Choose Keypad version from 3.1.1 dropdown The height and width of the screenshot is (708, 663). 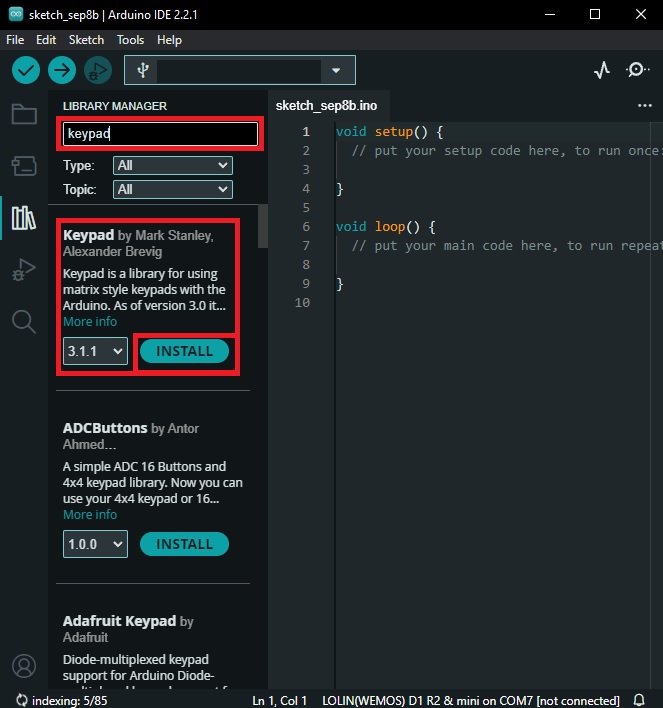(x=96, y=351)
